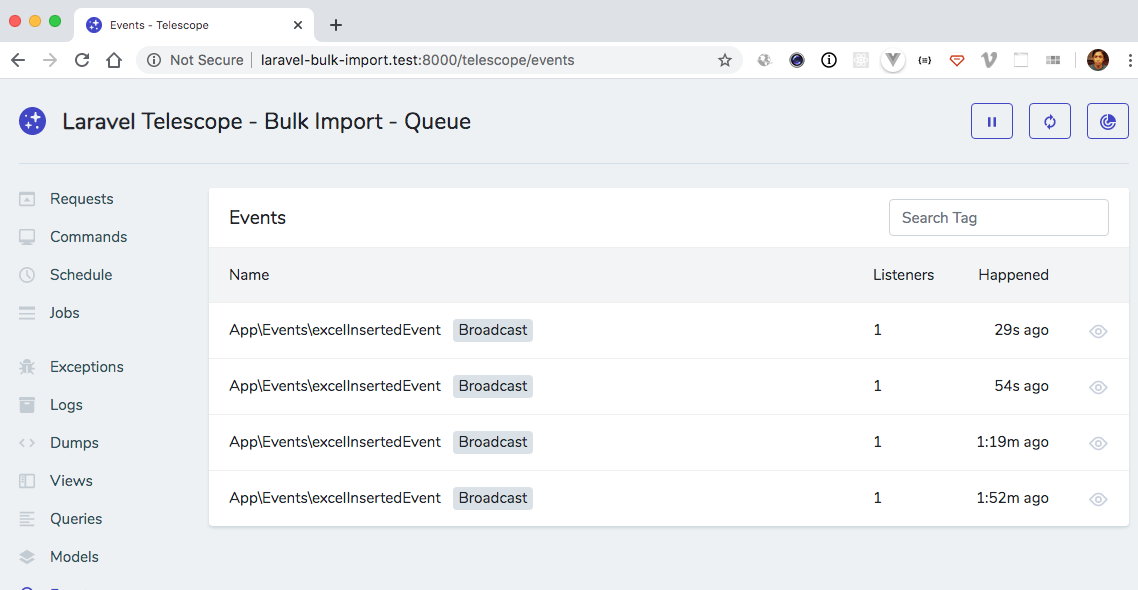Click the Models layers icon
1138x590 pixels.
point(27,557)
